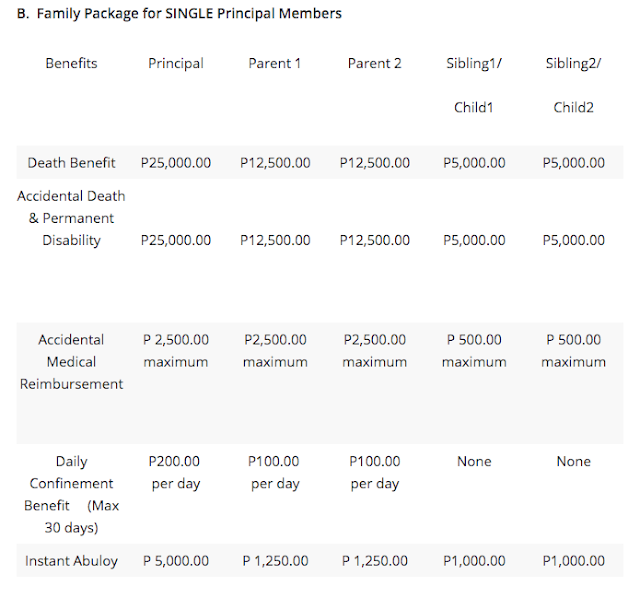The width and height of the screenshot is (640, 598).
Task: Select the Benefits column header
Action: coord(71,63)
